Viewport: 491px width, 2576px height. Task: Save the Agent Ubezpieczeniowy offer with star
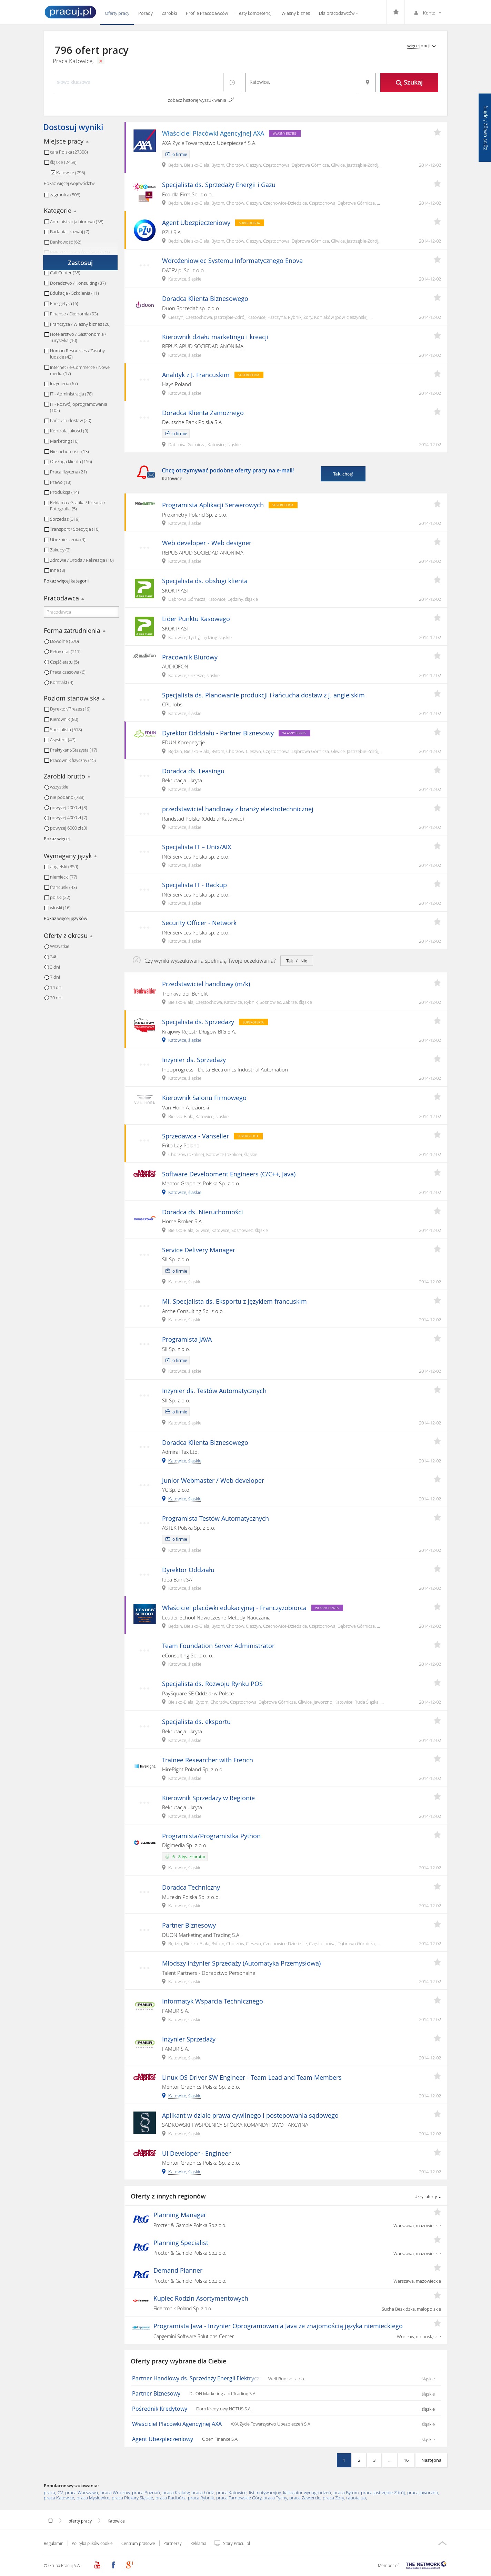pyautogui.click(x=437, y=222)
